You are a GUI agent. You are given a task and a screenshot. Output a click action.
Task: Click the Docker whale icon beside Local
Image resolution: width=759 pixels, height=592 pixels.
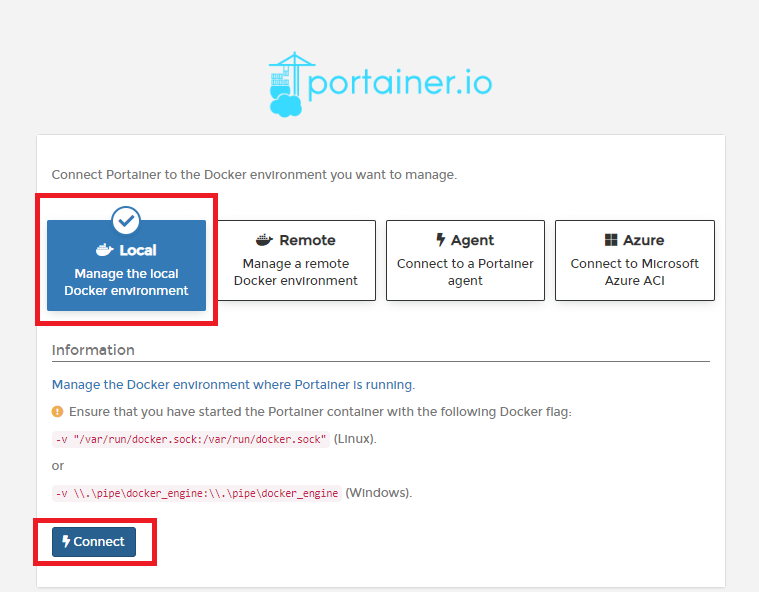(x=105, y=250)
